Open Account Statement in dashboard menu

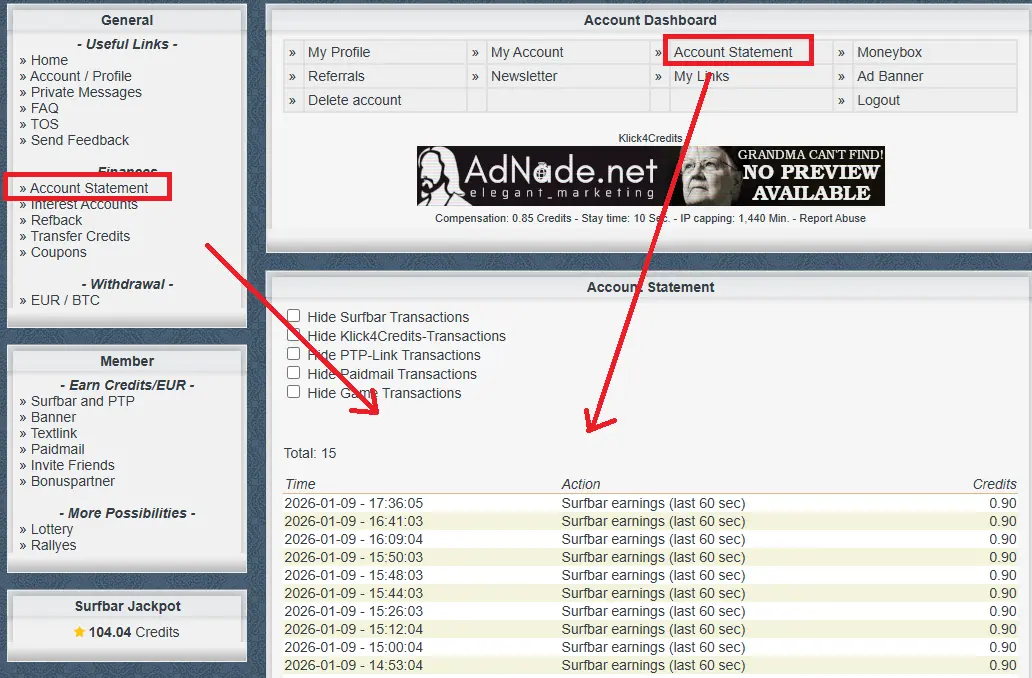coord(733,52)
